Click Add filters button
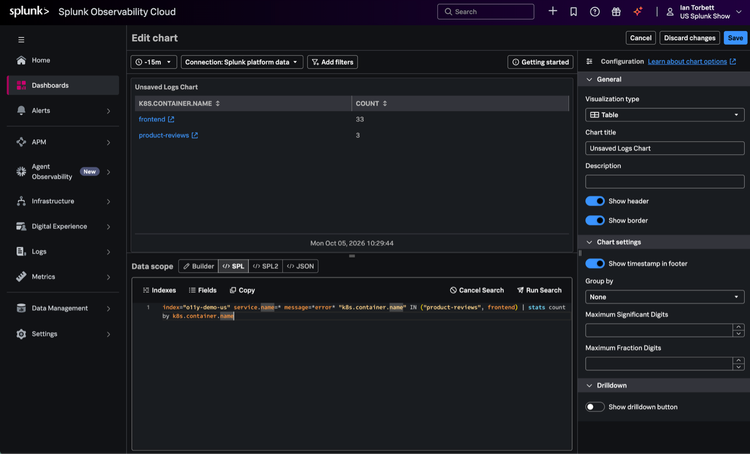Screen dimensions: 750x455 (332, 62)
